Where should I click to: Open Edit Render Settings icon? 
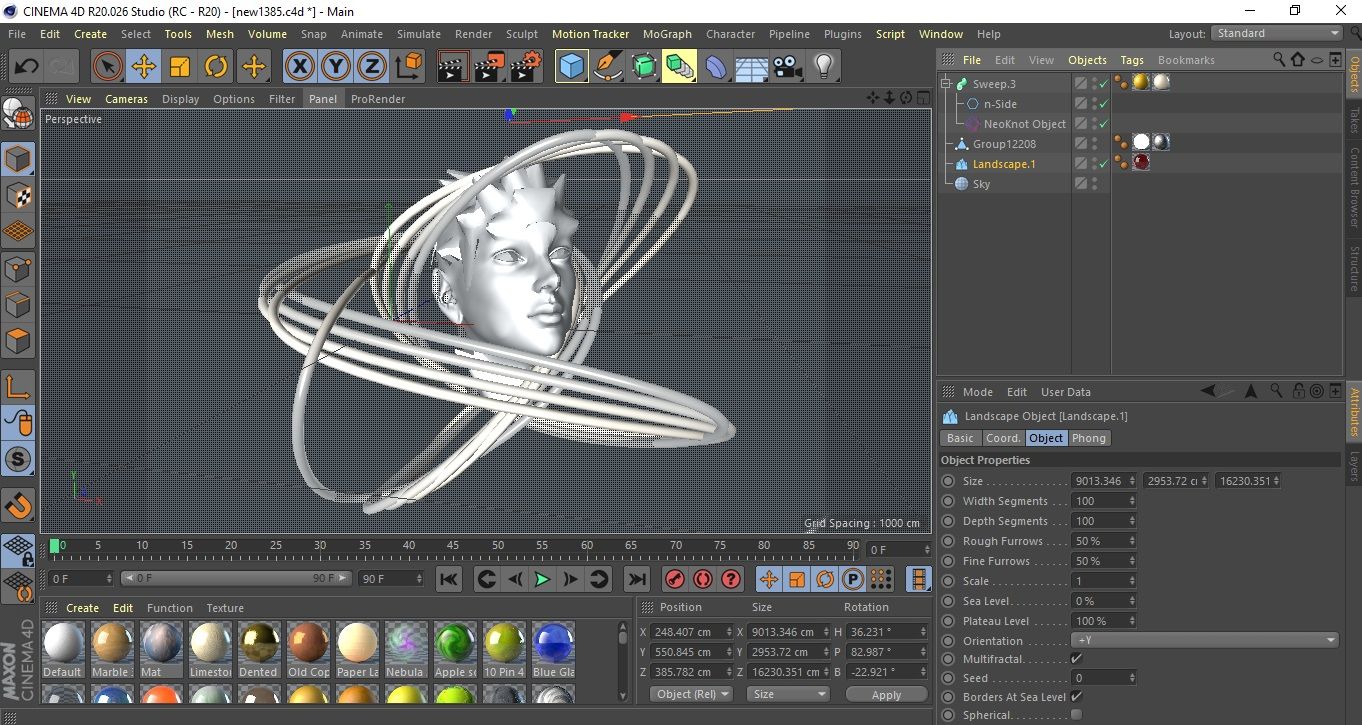click(525, 67)
